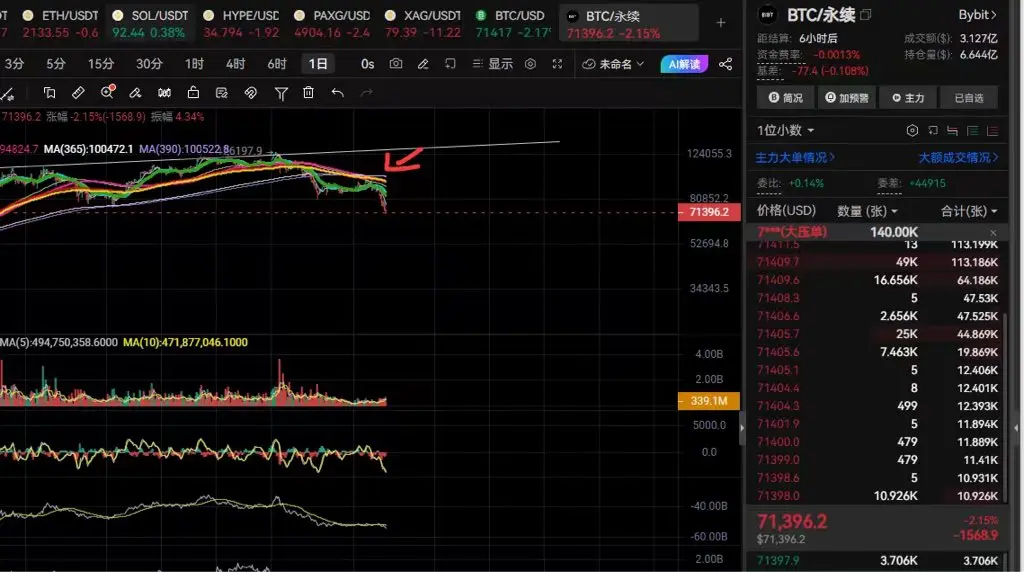Open the 合计(张) column dropdown
Viewport: 1024px width, 572px height.
pyautogui.click(x=969, y=211)
